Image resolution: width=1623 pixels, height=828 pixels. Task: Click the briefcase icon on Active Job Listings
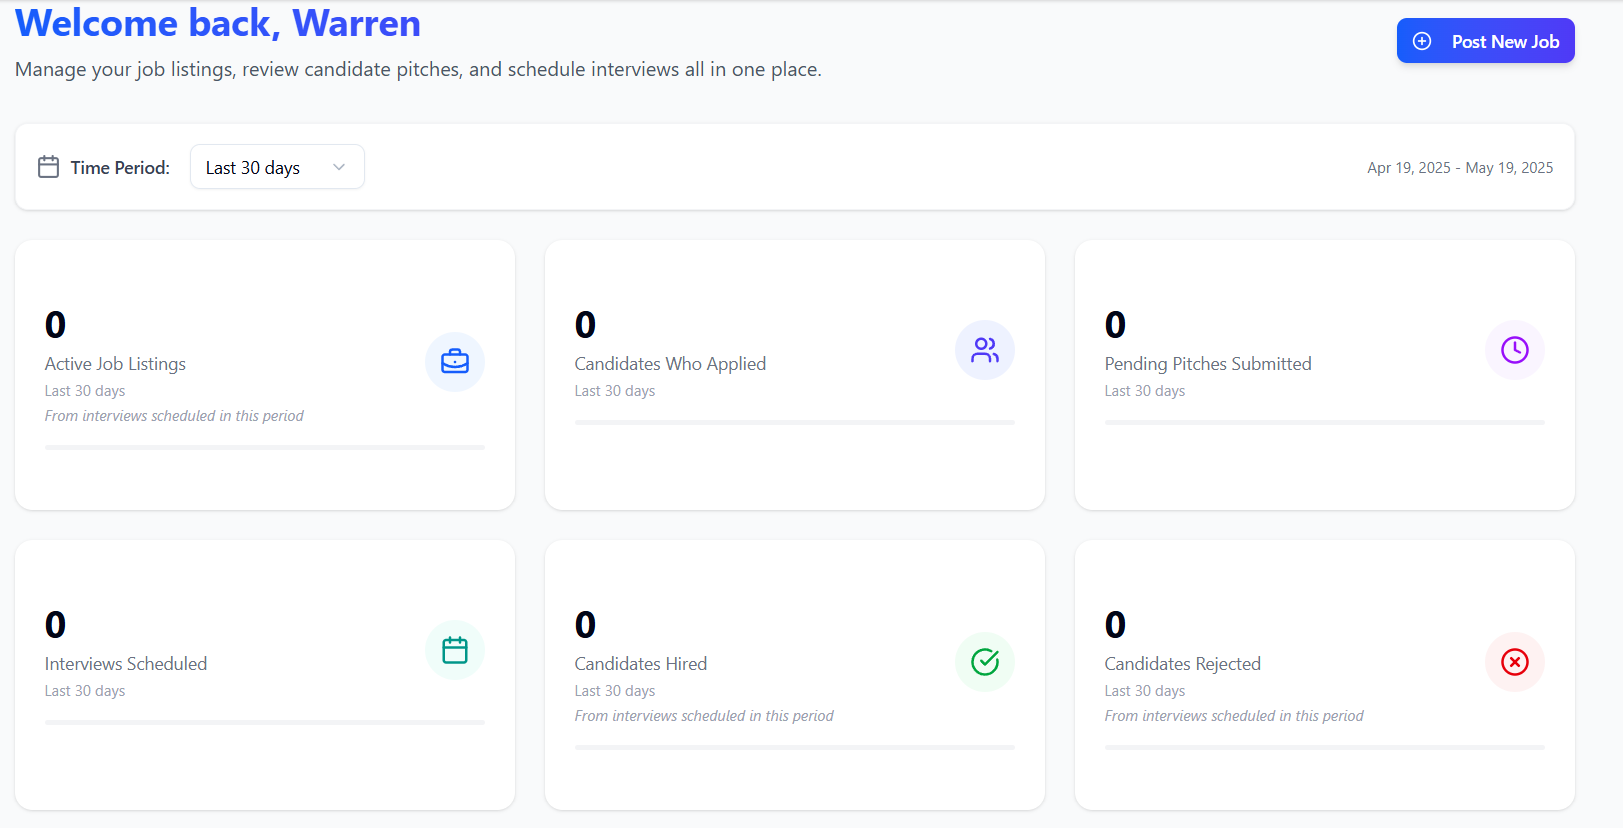[x=455, y=361]
